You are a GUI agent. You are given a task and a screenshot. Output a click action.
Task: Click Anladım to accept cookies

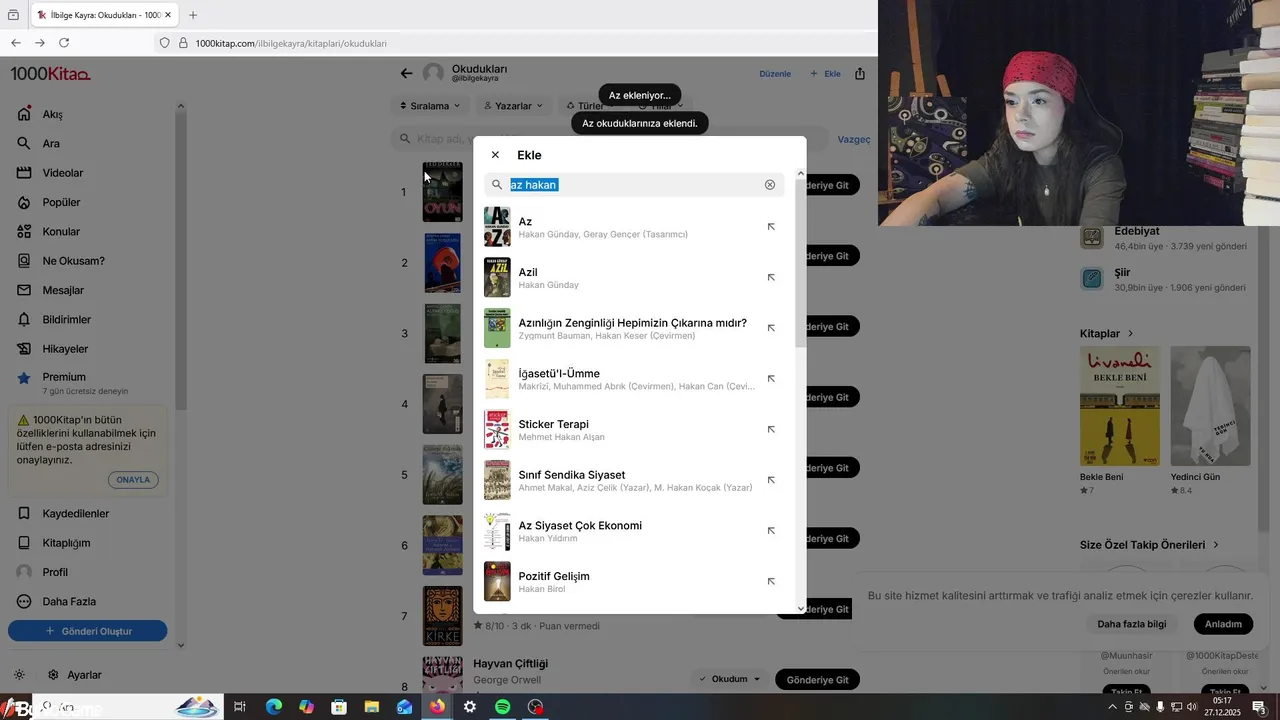[x=1223, y=624]
